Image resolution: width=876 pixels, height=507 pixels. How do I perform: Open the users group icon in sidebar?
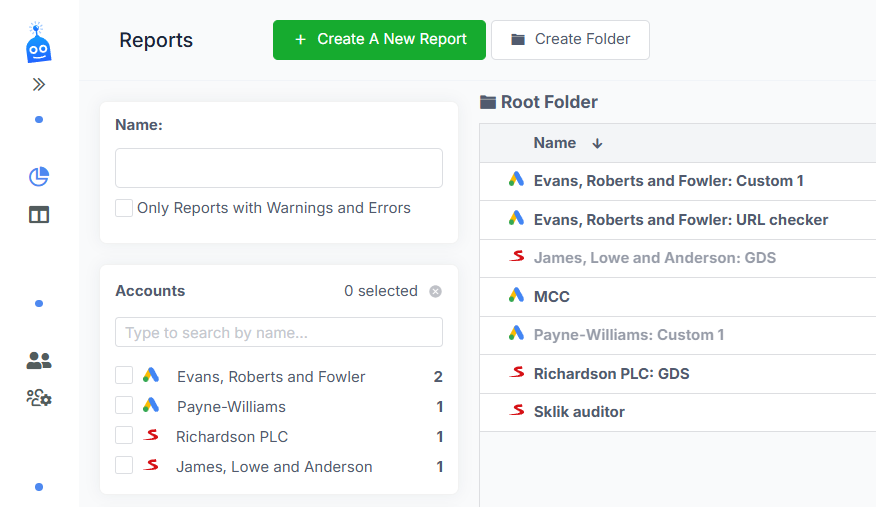pos(39,361)
